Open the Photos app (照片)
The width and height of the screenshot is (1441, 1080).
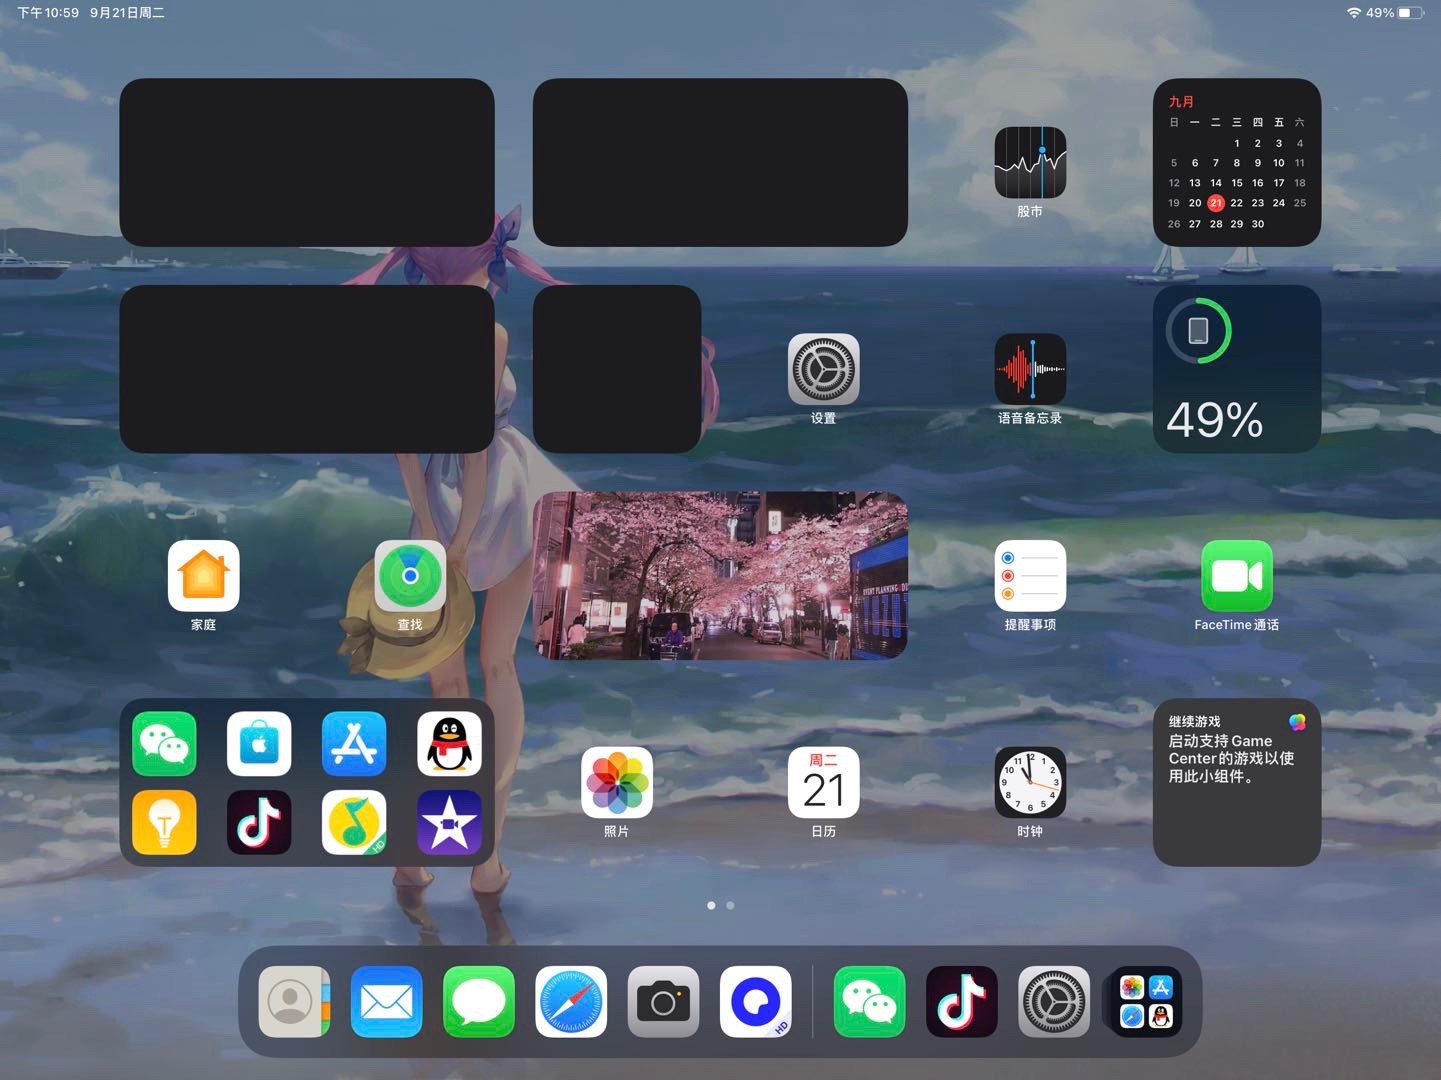pyautogui.click(x=617, y=782)
